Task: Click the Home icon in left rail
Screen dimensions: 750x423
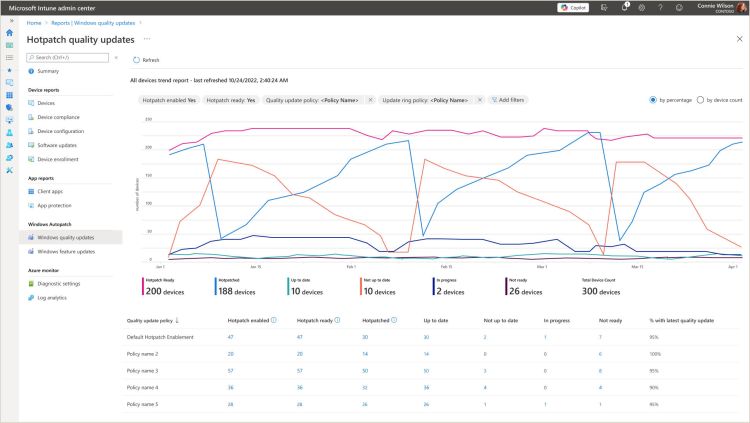Action: pos(10,33)
